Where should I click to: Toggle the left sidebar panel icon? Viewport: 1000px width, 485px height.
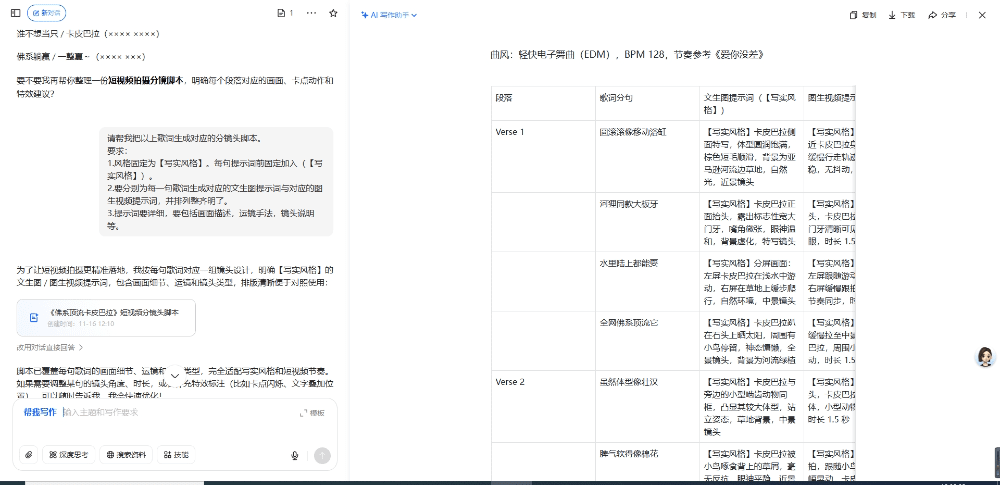pyautogui.click(x=17, y=14)
